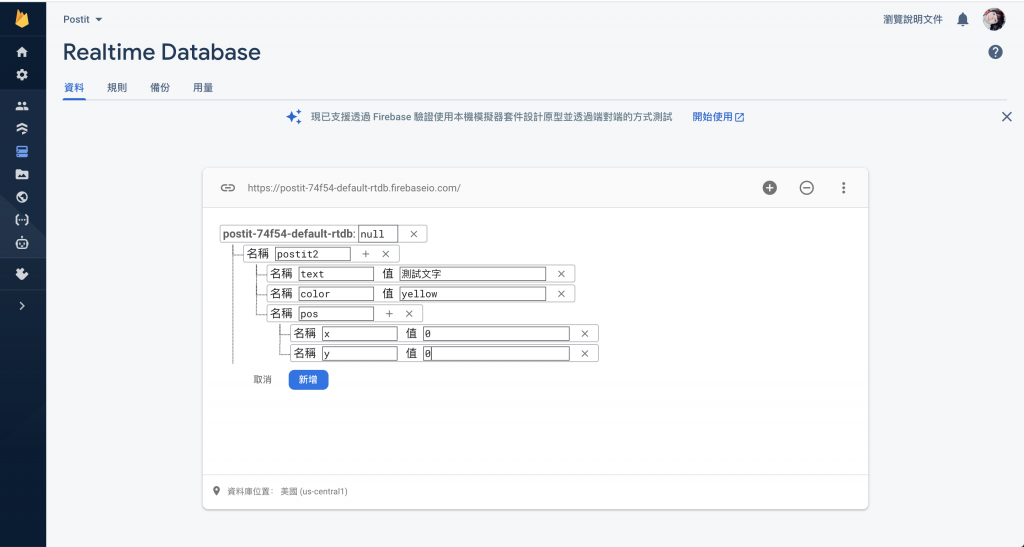The image size is (1024, 547).
Task: Dismiss the emulator announcement banner
Action: (1006, 117)
